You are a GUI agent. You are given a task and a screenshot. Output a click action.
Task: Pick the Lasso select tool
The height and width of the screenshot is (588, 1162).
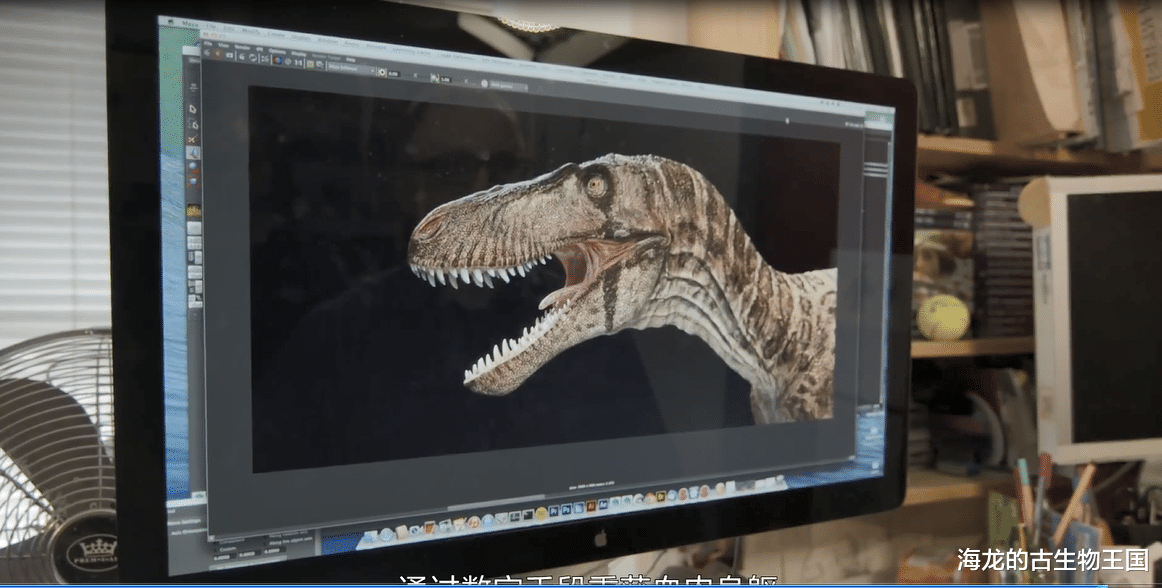[193, 123]
